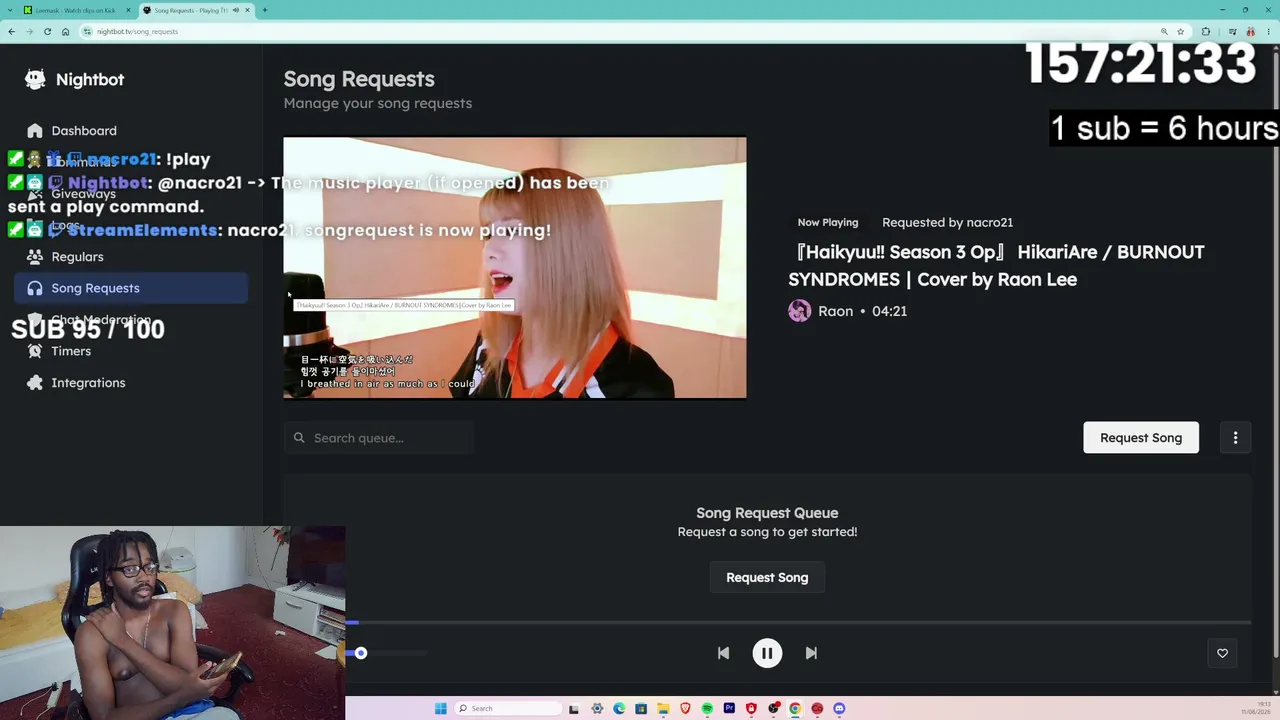Focus the Search queue input field

click(379, 438)
